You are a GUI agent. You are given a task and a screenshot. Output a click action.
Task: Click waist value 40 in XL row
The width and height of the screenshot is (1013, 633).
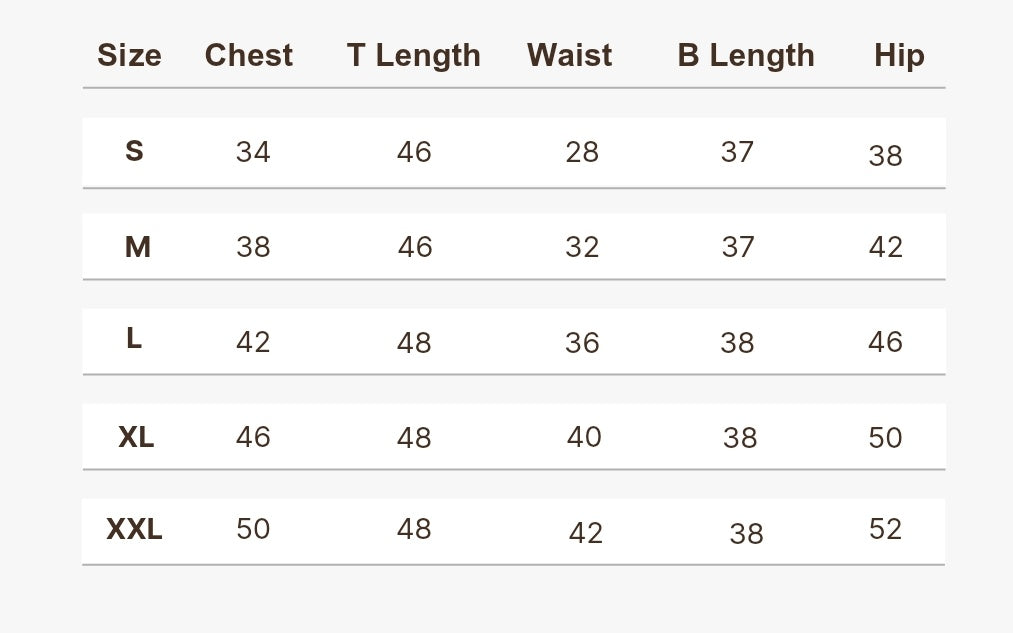point(584,437)
